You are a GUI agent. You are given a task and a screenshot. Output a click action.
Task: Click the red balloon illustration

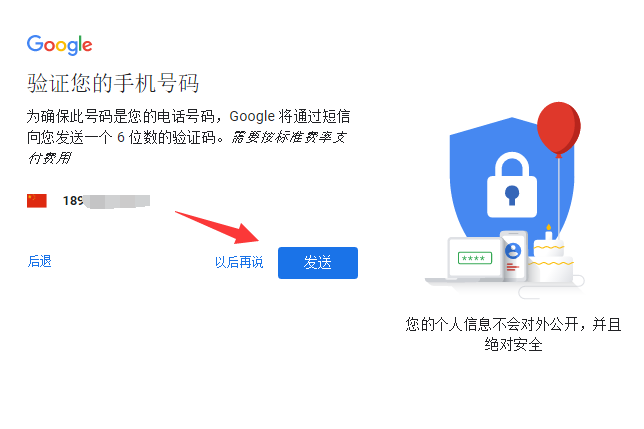pos(559,128)
